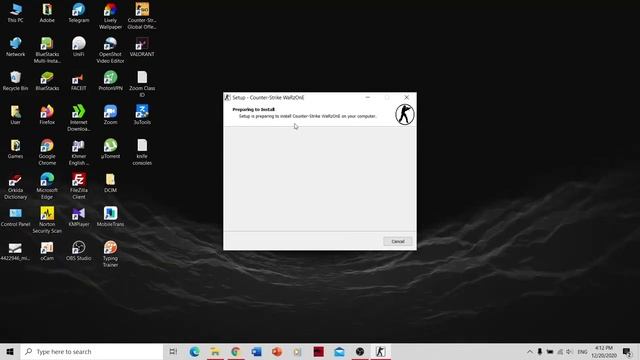Image resolution: width=640 pixels, height=360 pixels.
Task: Launch Google Chrome desktop shortcut
Action: pyautogui.click(x=47, y=152)
